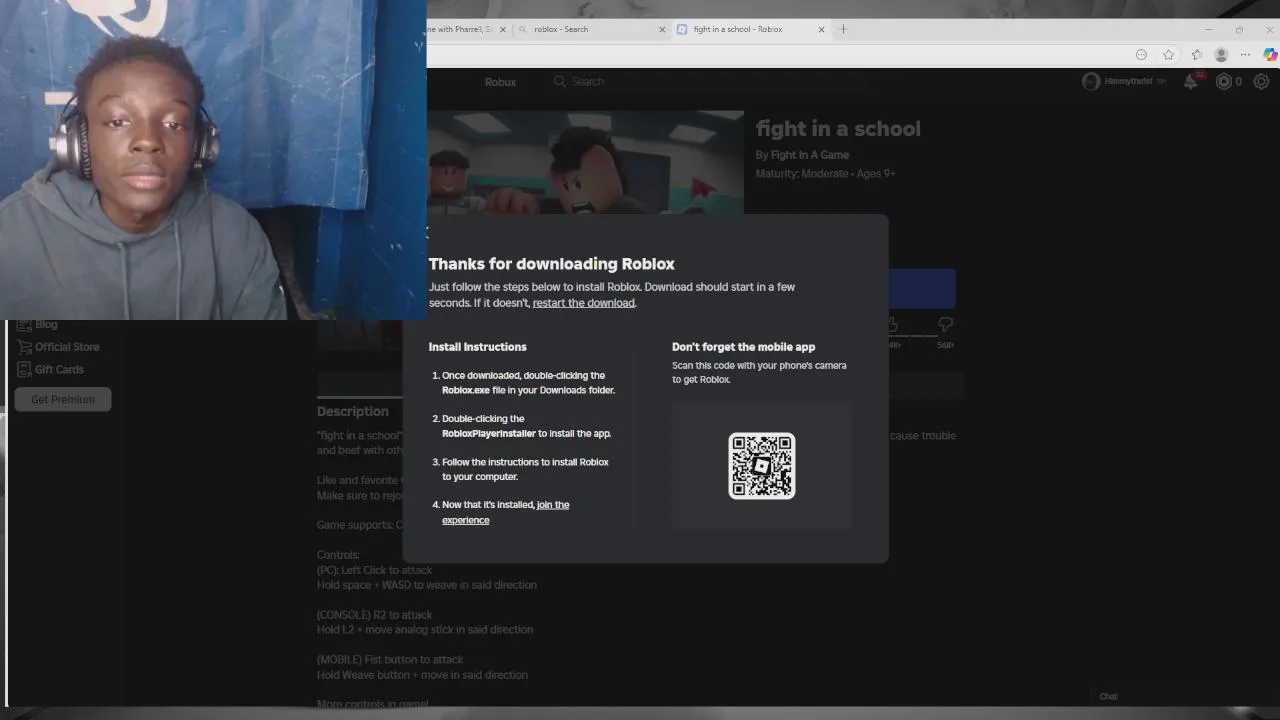Image resolution: width=1280 pixels, height=720 pixels.
Task: Open the browser favorites list icon
Action: click(1196, 55)
